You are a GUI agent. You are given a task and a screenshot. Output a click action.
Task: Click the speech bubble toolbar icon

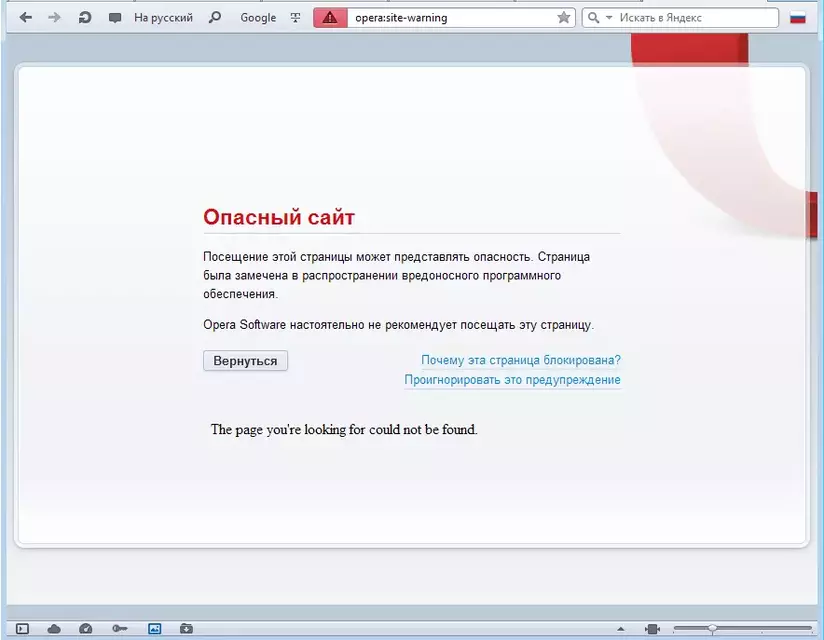tap(115, 18)
